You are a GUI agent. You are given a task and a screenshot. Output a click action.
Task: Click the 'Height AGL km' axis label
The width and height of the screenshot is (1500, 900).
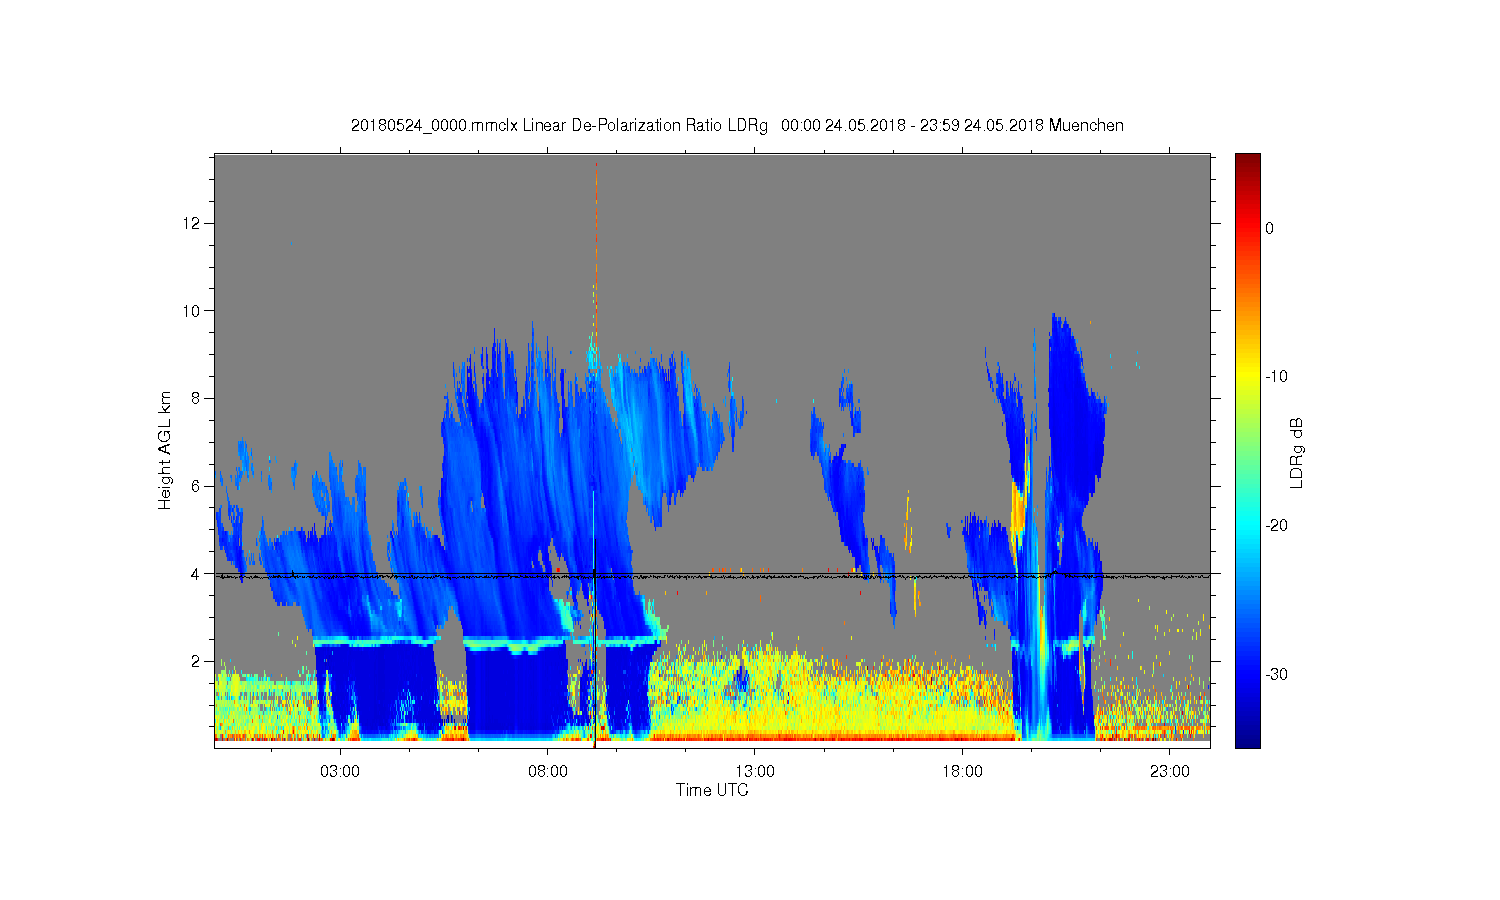pos(165,450)
